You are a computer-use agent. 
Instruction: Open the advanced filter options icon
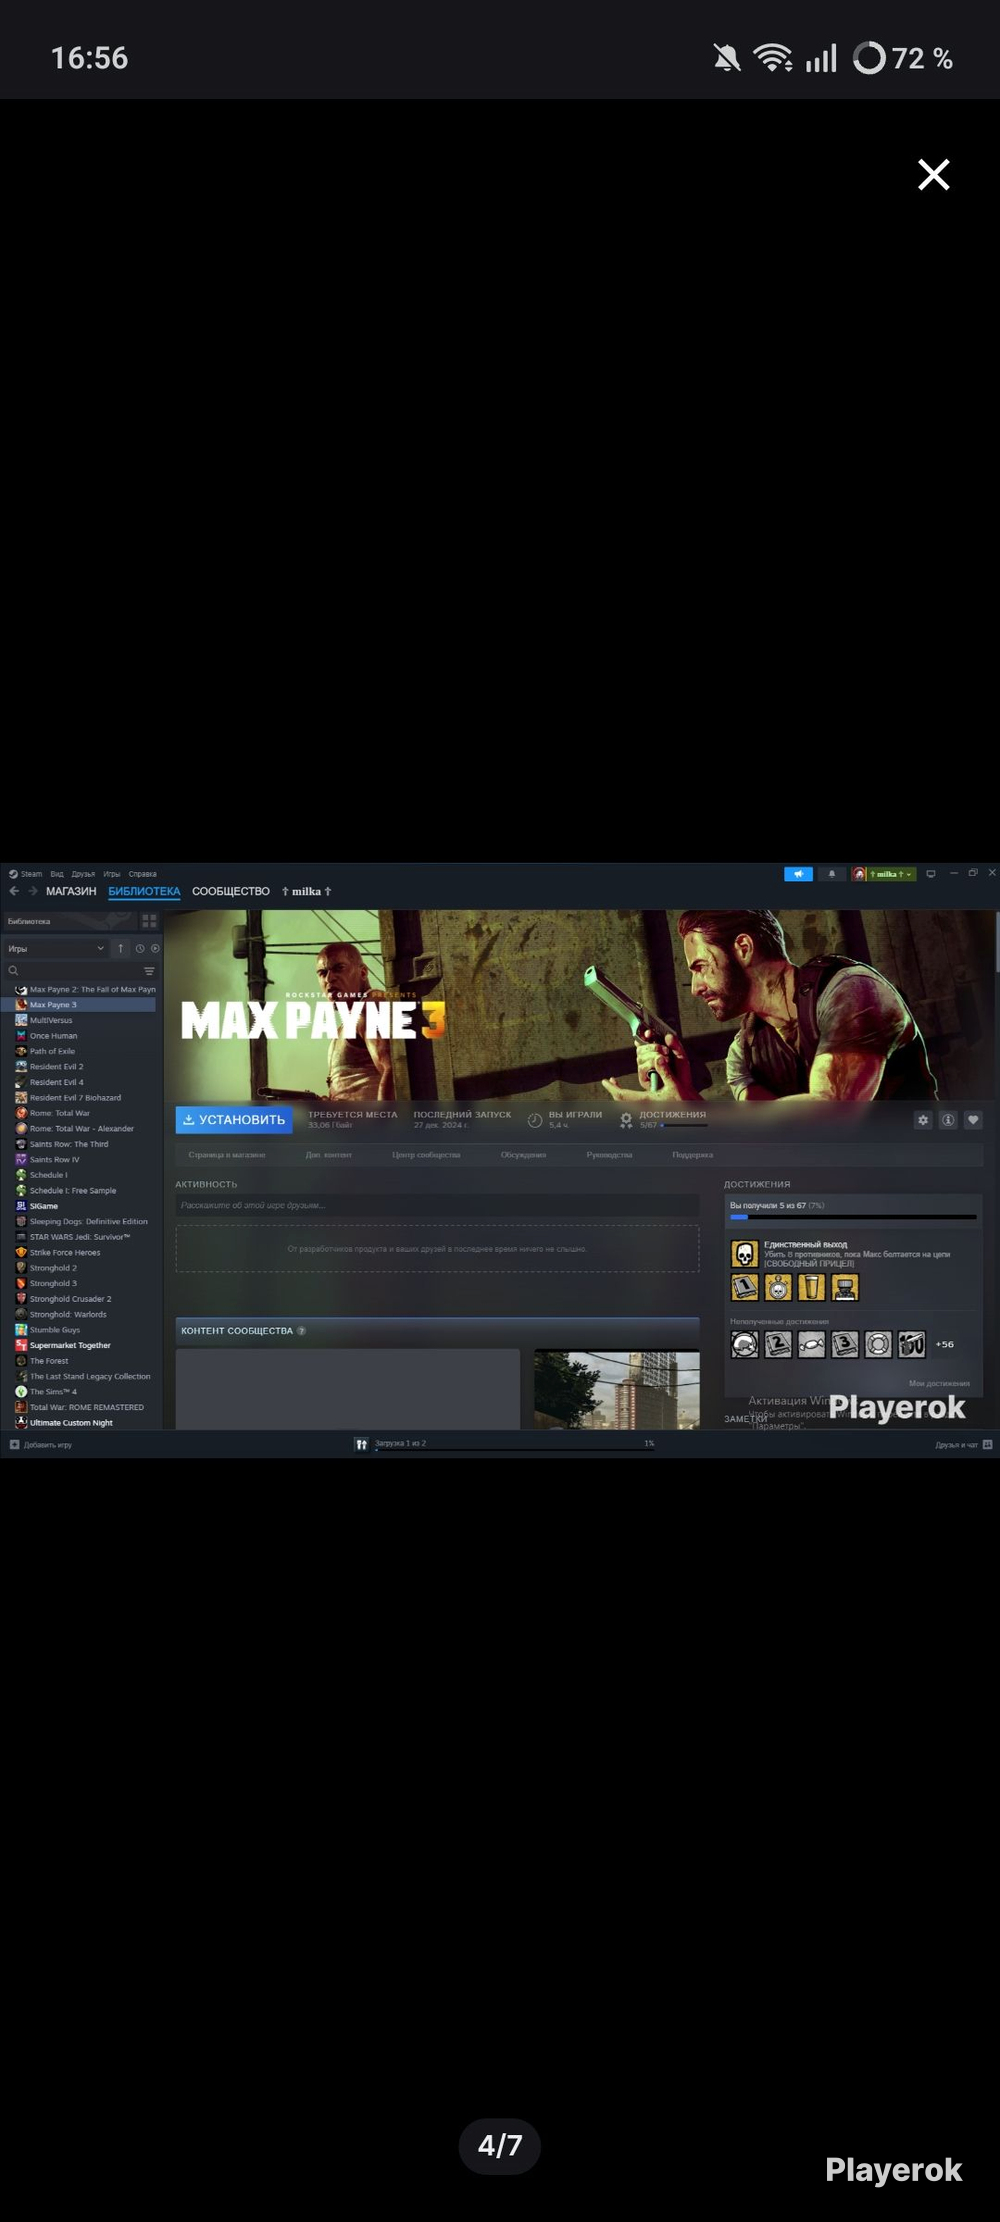coord(149,971)
